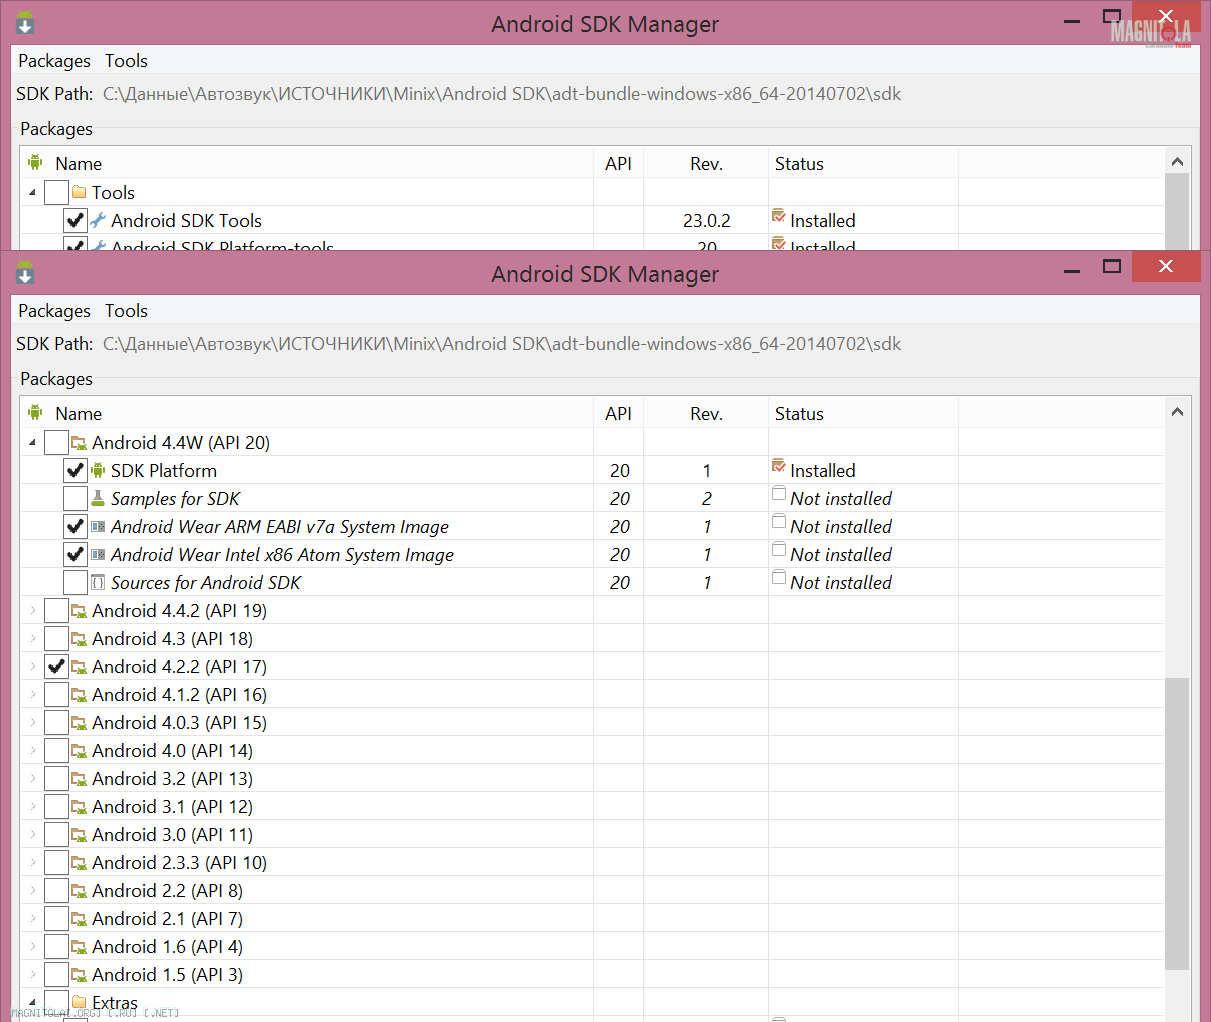Click the front window's vertical scrollbar thumb

pyautogui.click(x=1177, y=824)
